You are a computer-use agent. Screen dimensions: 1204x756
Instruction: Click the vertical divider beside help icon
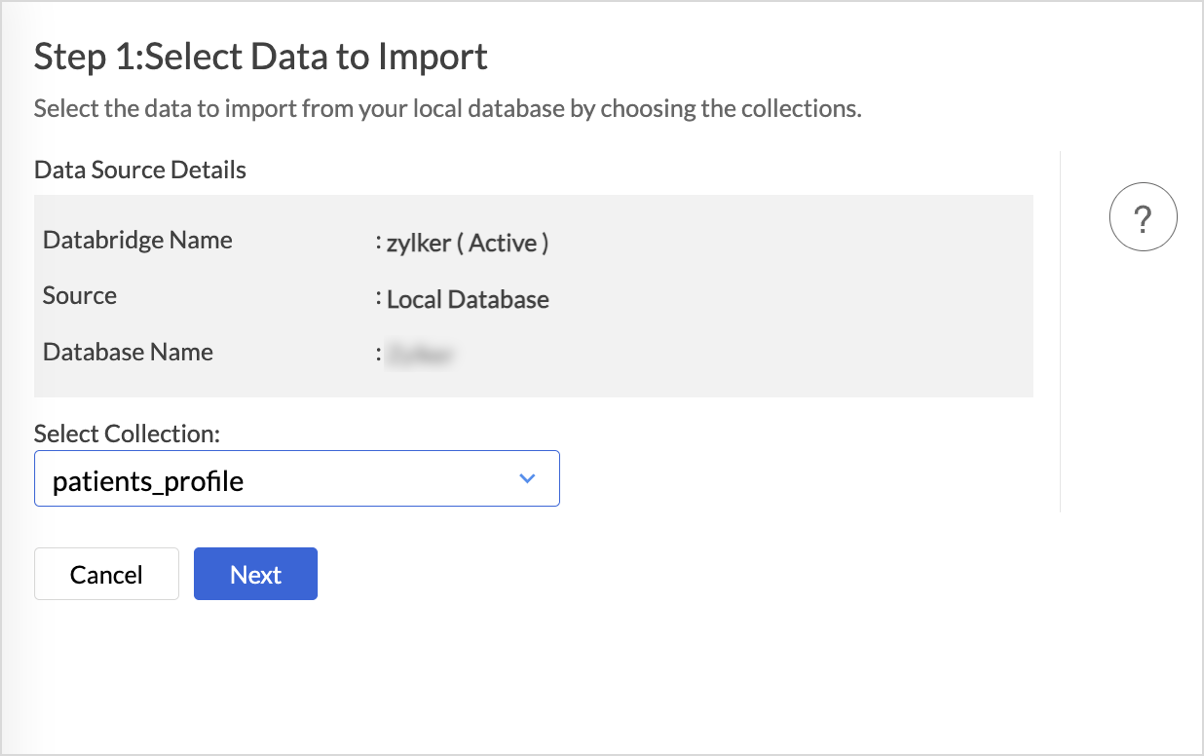1060,330
